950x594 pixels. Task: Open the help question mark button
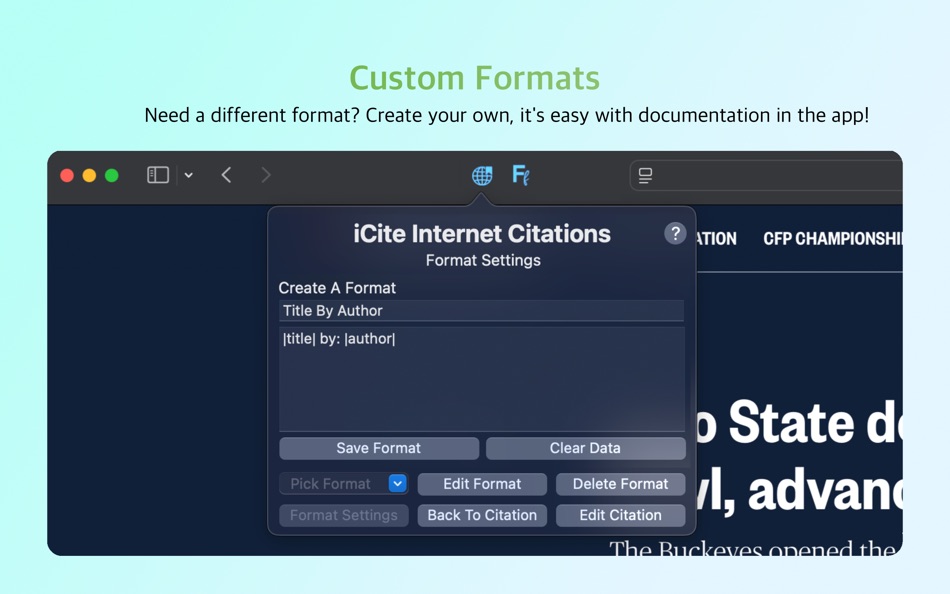click(675, 233)
